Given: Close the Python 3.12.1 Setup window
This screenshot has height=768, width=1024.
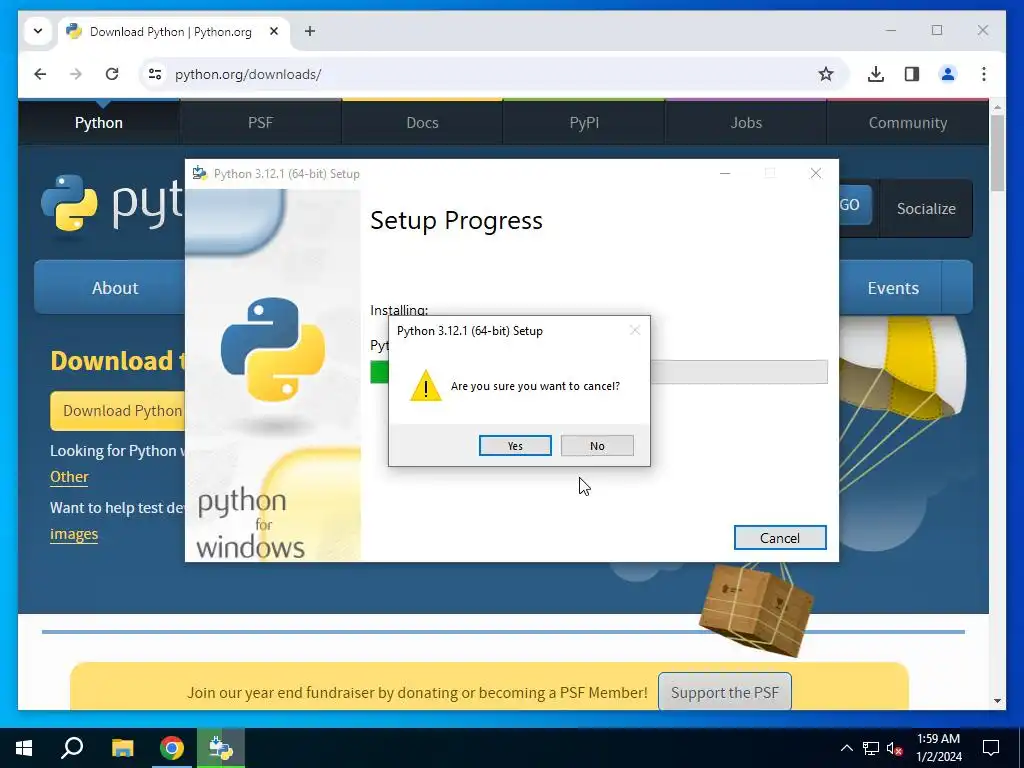Looking at the screenshot, I should [816, 173].
